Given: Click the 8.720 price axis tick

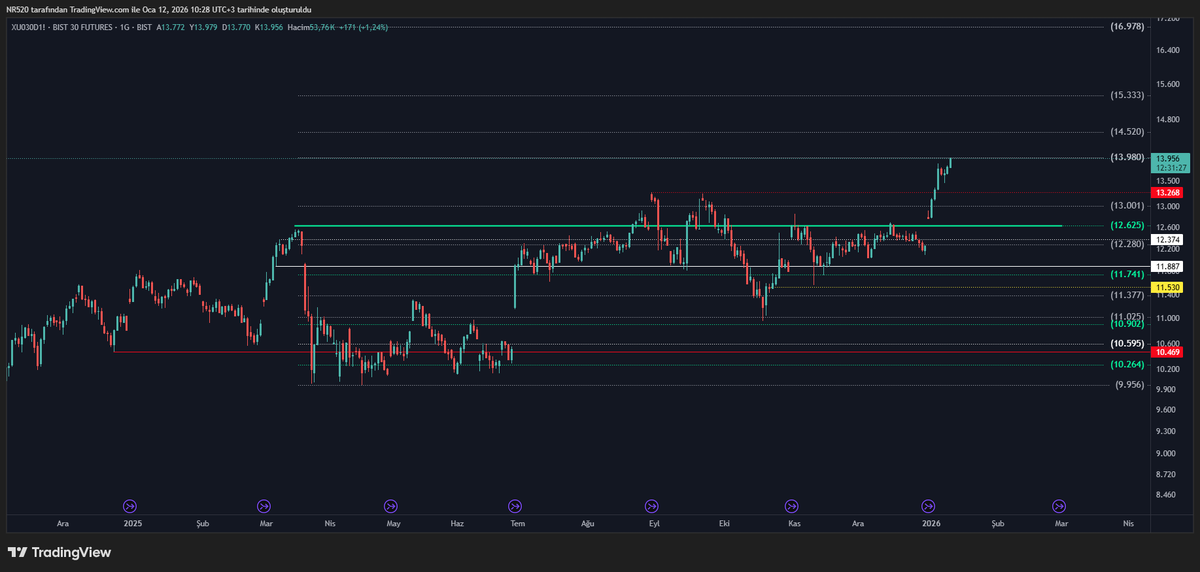Looking at the screenshot, I should (x=1166, y=474).
